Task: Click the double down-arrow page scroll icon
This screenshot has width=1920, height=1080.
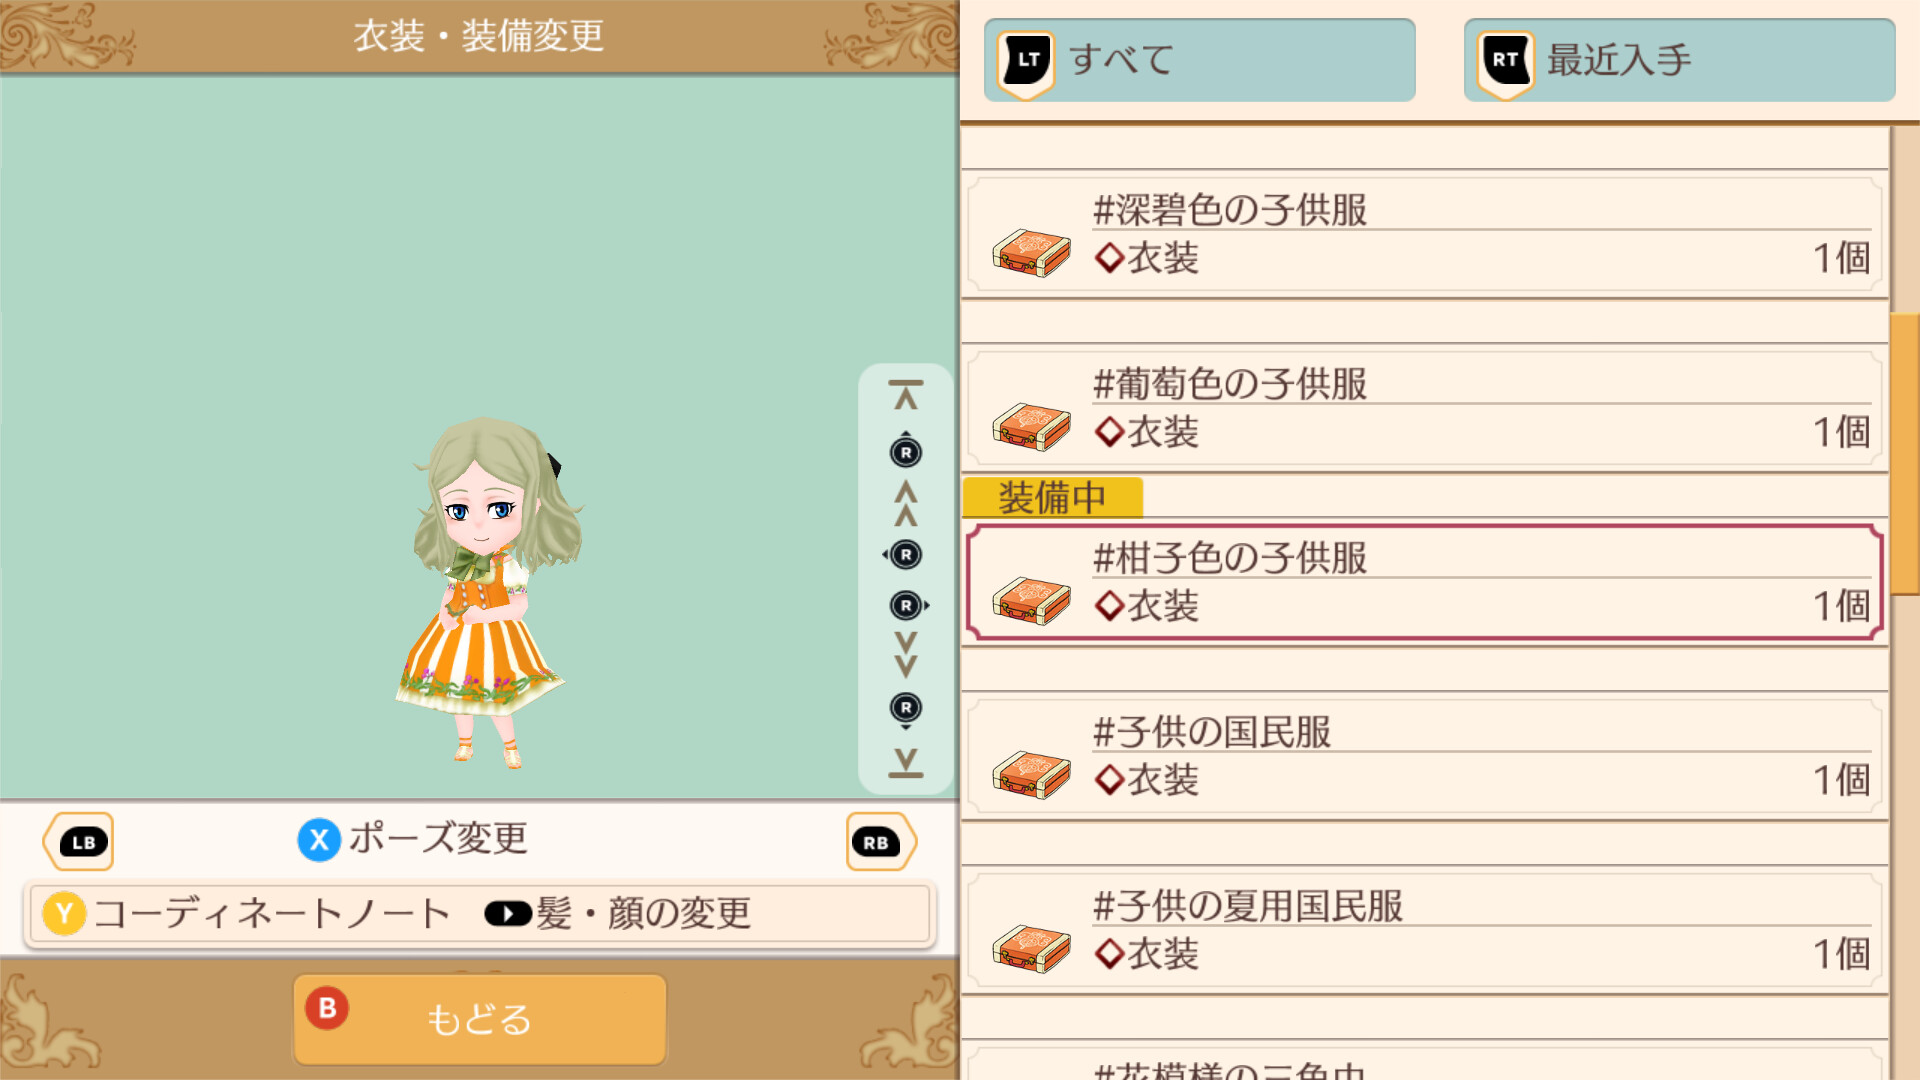Action: click(x=906, y=655)
